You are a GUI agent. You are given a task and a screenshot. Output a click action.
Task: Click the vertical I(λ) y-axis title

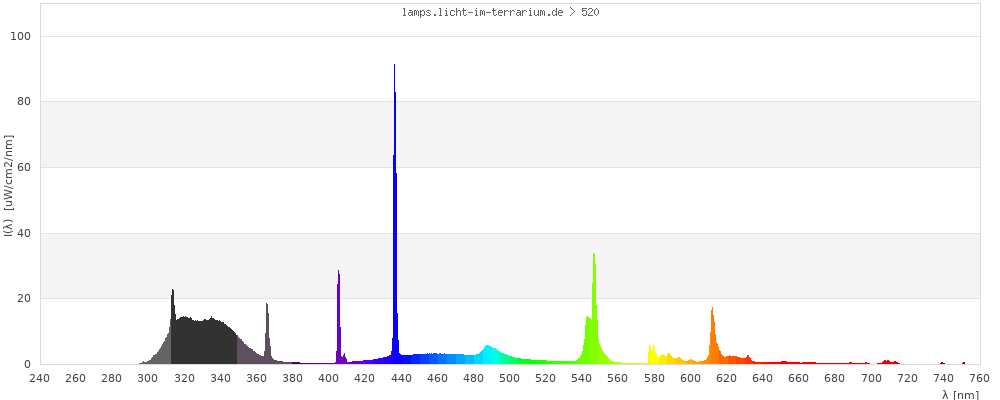tap(9, 200)
